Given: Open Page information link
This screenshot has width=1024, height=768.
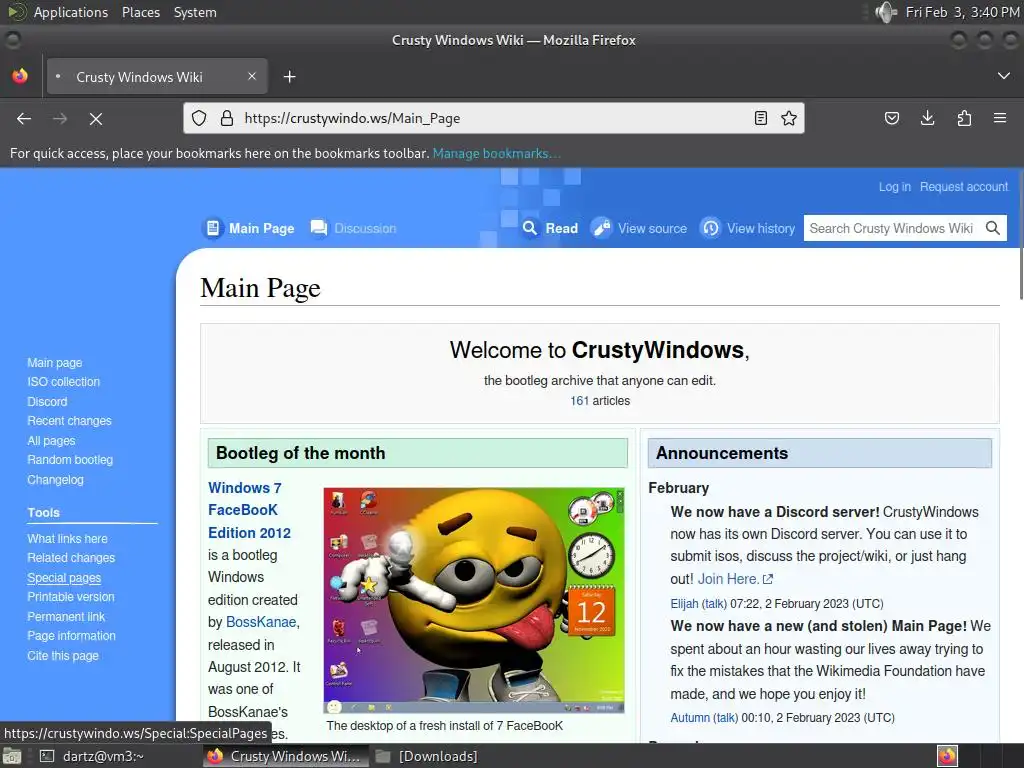Looking at the screenshot, I should (71, 635).
